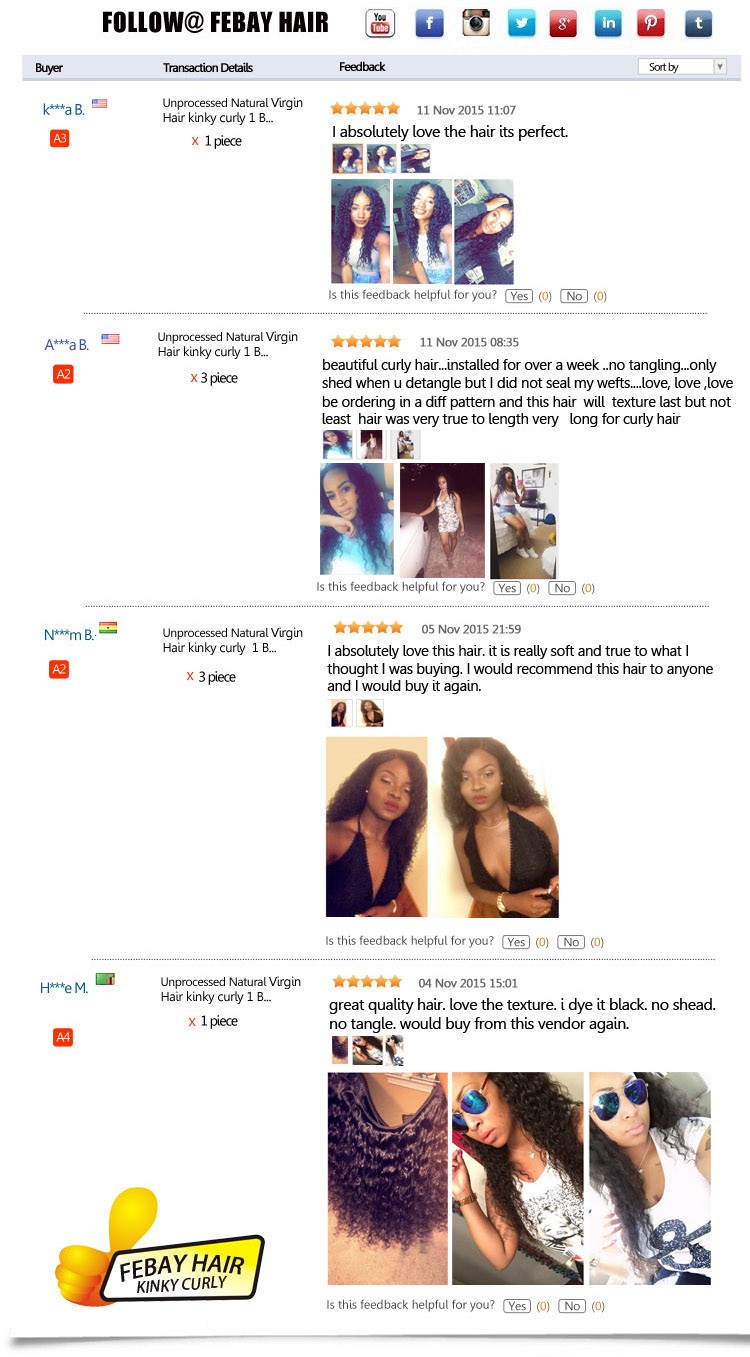
Task: Click Yes on N***m B. feedback
Action: 516,942
